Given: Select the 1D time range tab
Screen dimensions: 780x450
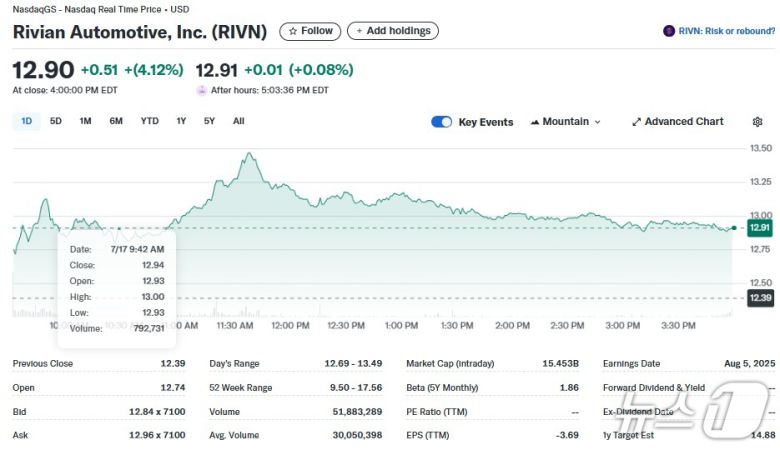Looking at the screenshot, I should (27, 121).
